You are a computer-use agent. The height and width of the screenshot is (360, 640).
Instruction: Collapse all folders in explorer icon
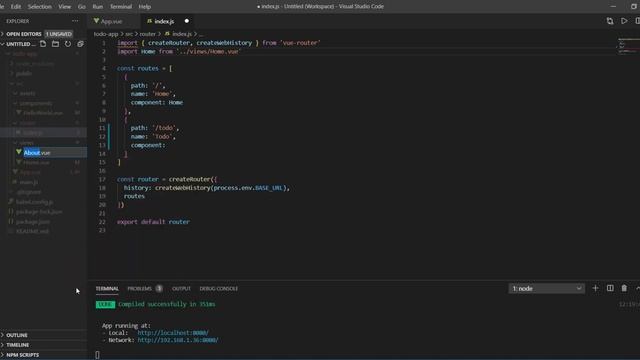tap(80, 44)
